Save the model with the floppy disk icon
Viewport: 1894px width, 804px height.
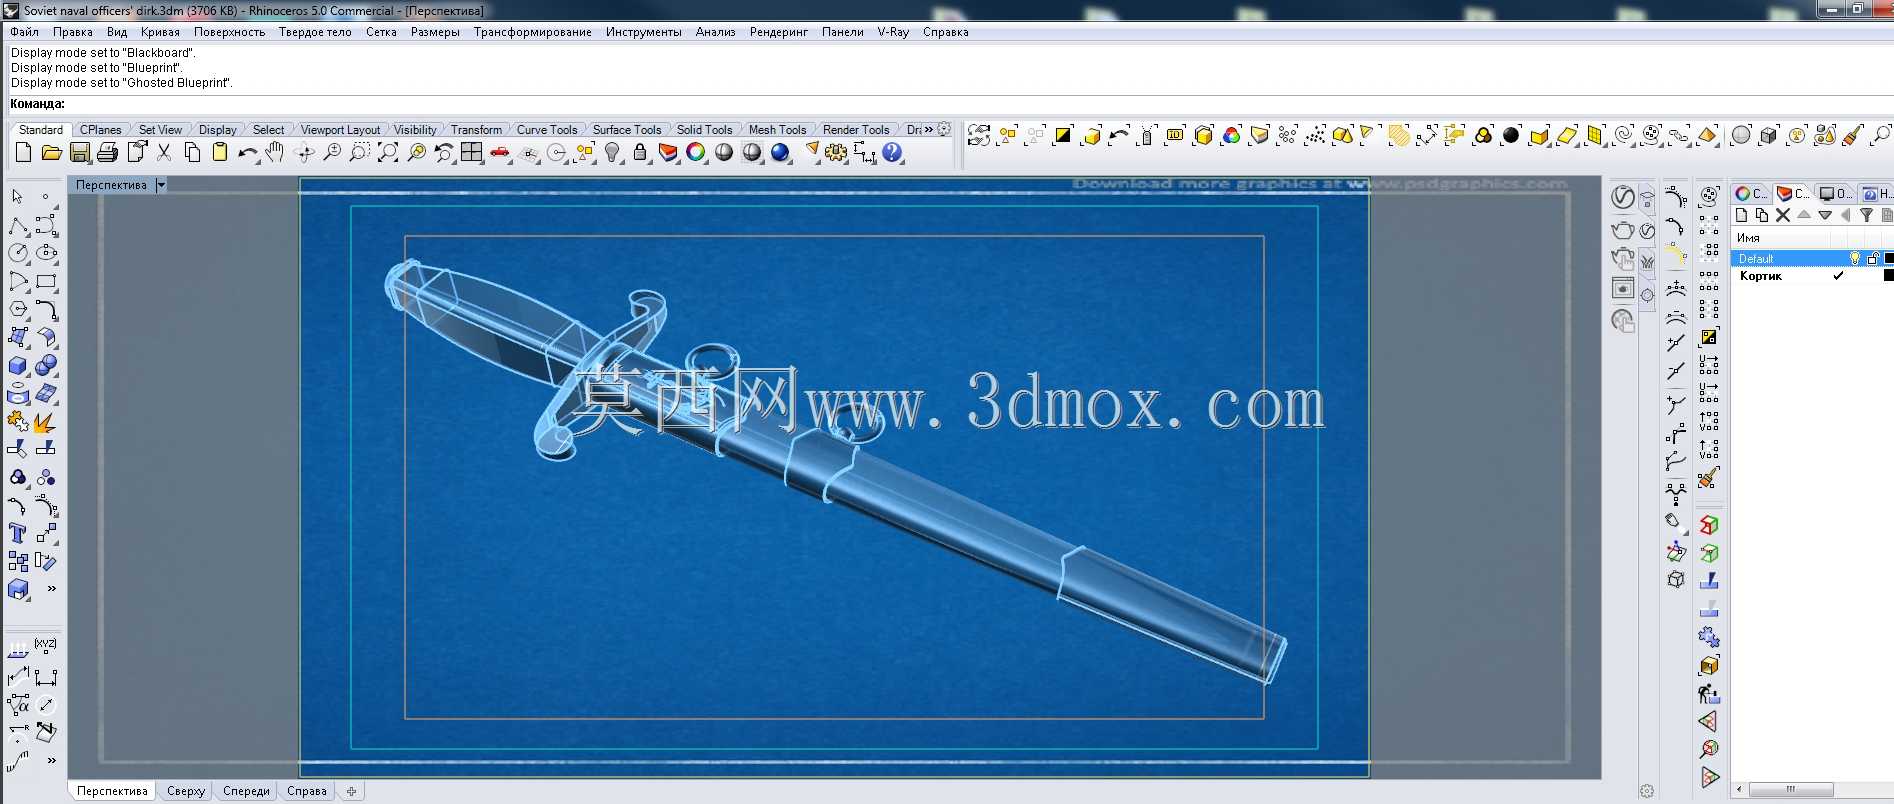click(80, 153)
